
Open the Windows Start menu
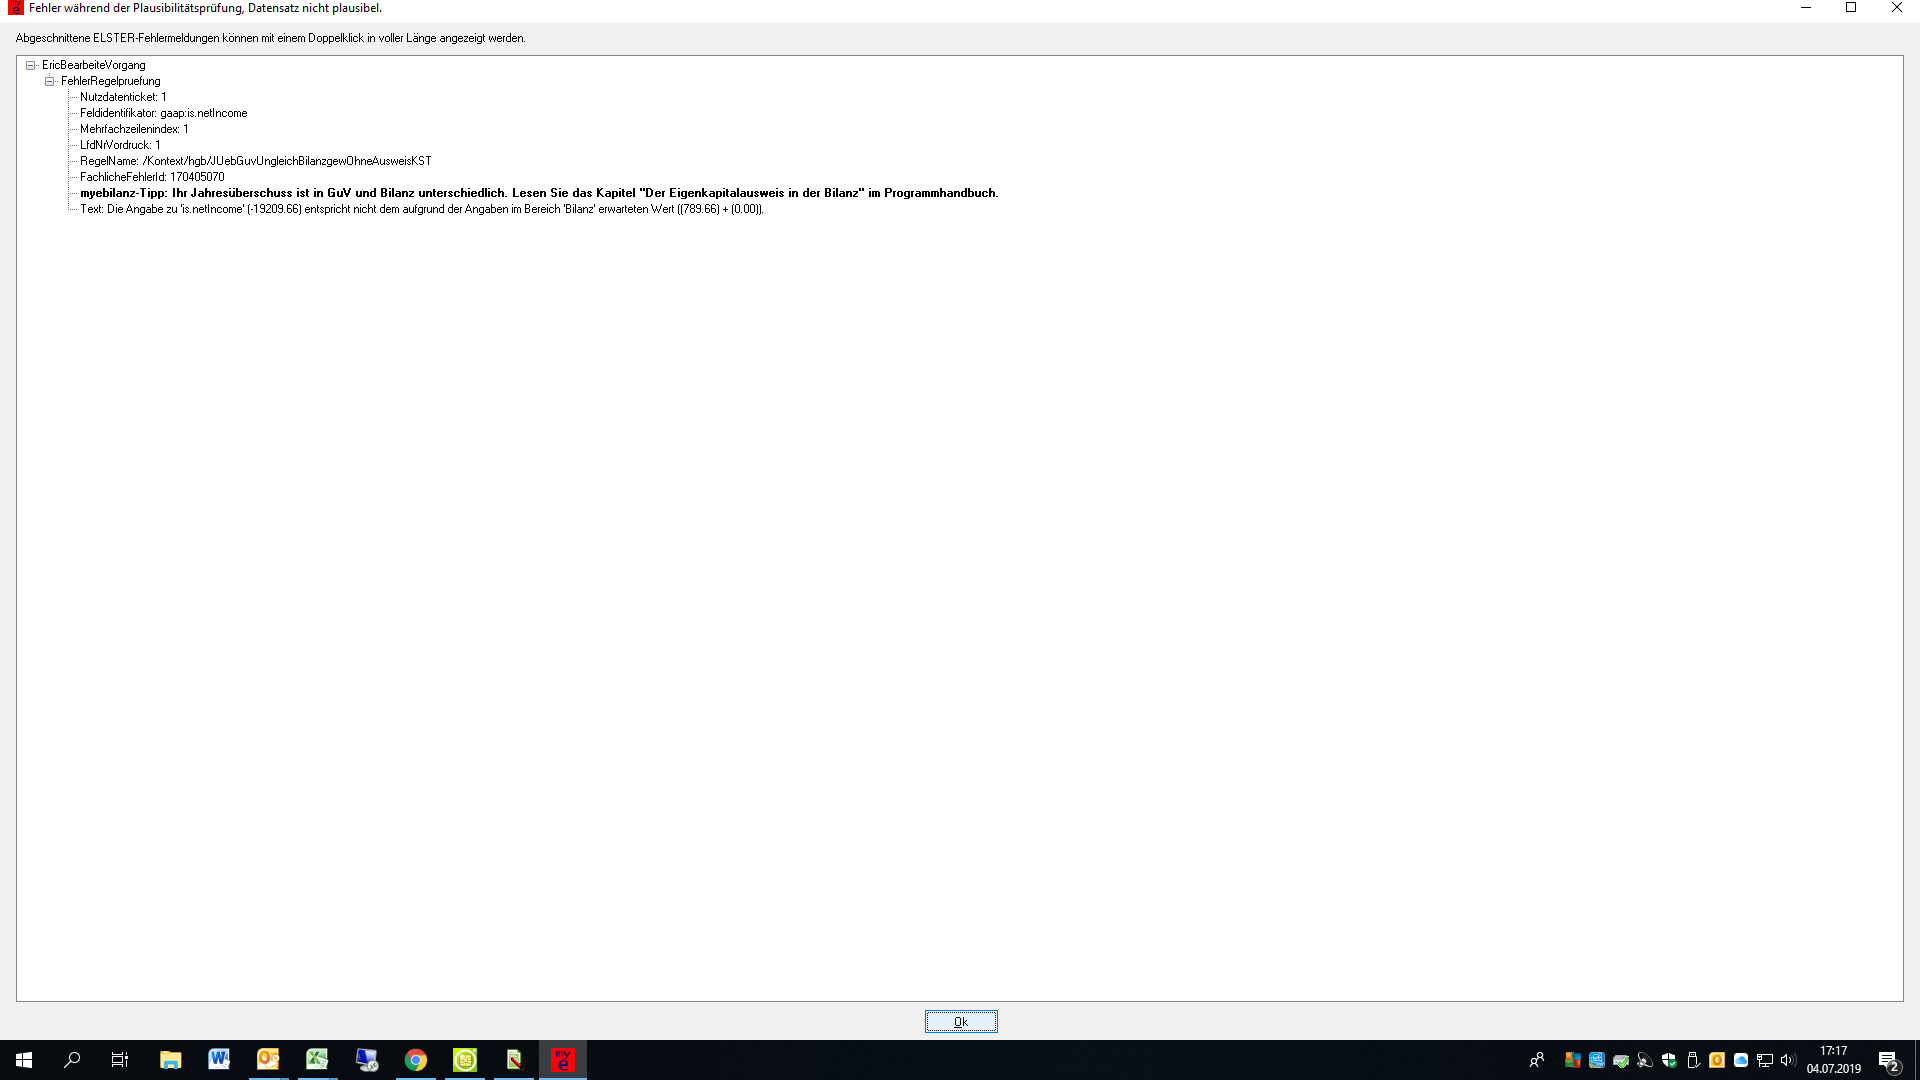coord(24,1060)
